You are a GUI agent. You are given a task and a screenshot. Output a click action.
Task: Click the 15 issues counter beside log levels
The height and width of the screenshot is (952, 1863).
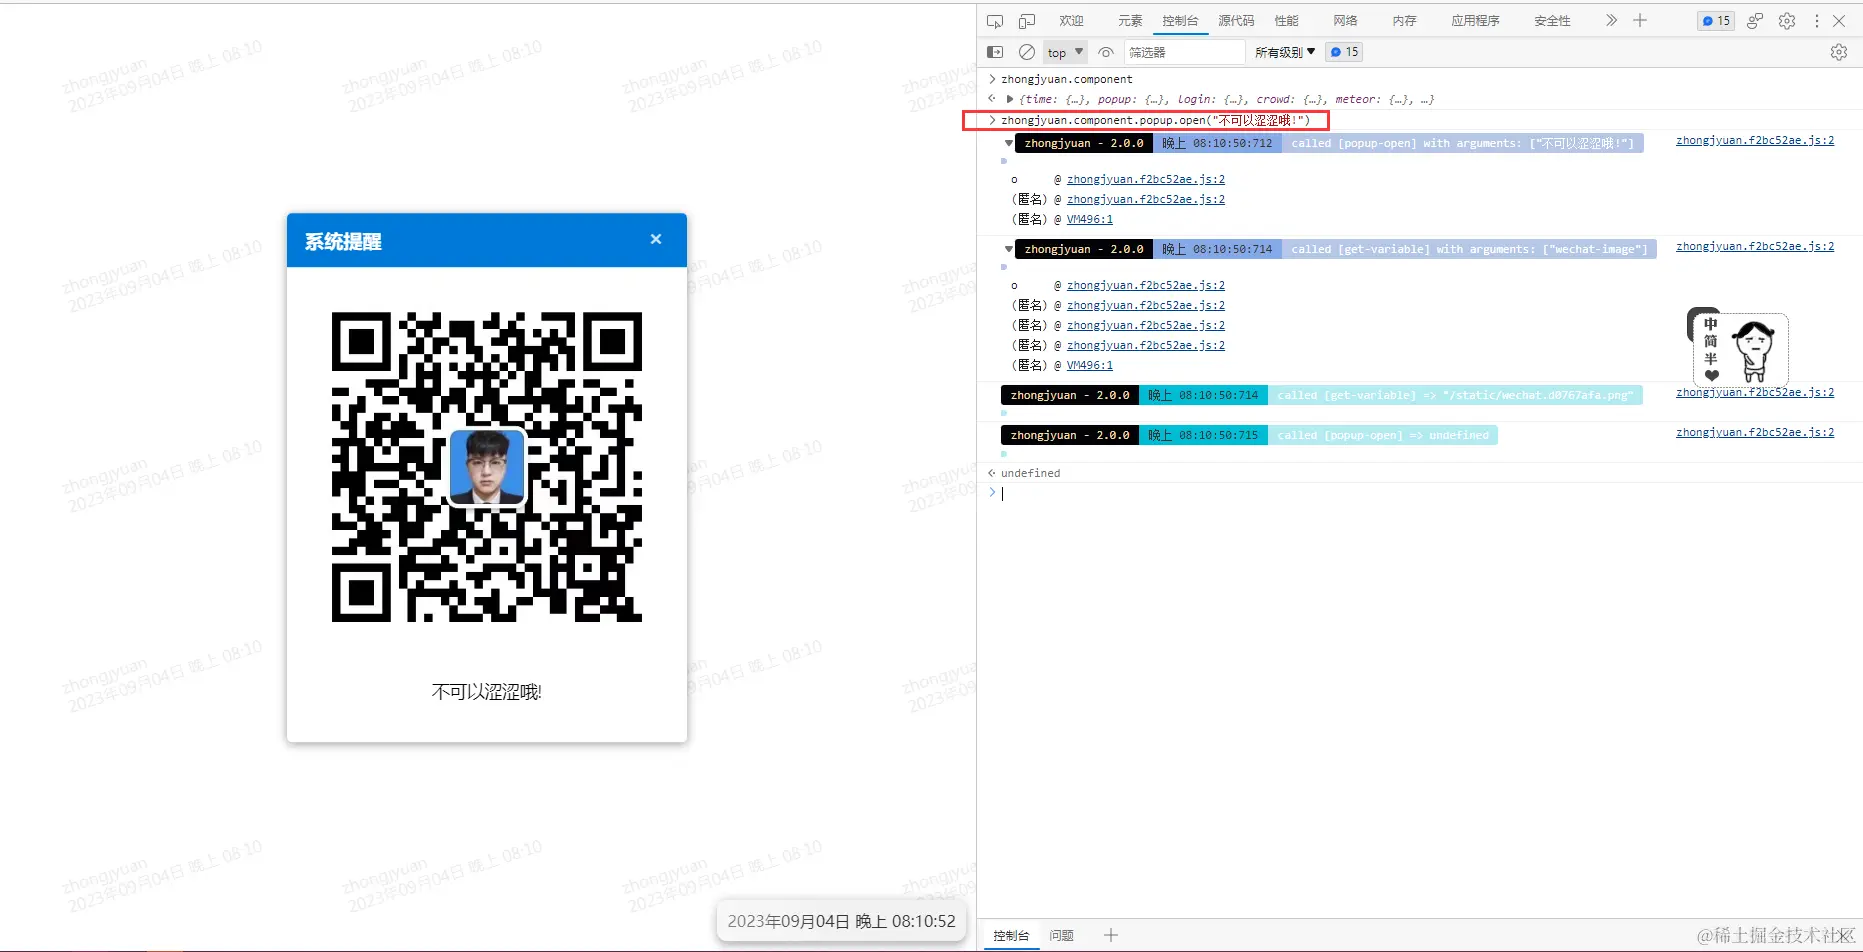coord(1344,52)
